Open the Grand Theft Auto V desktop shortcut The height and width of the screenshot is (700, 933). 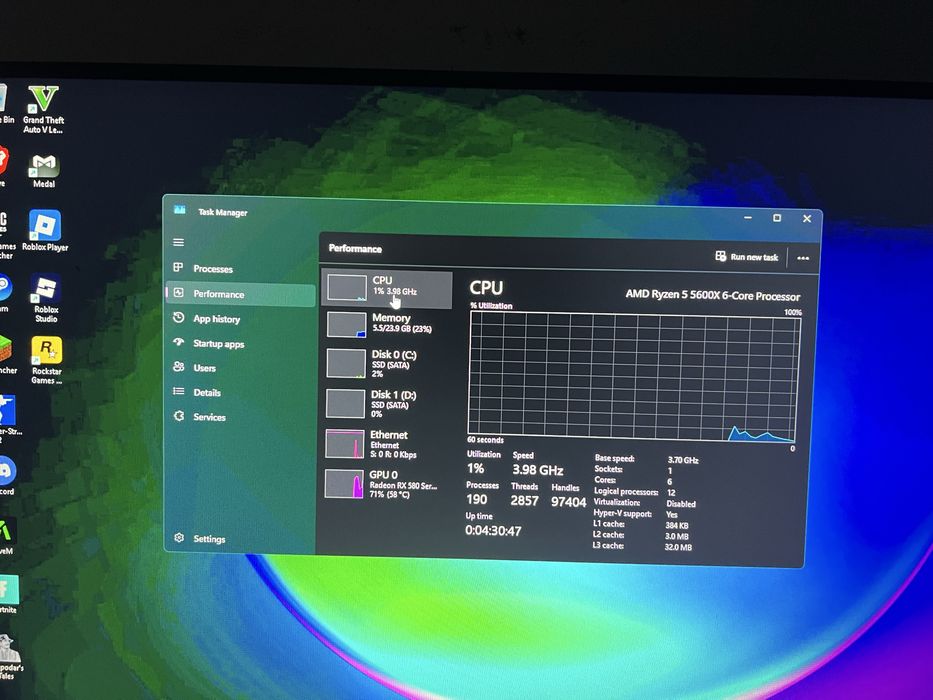(43, 110)
